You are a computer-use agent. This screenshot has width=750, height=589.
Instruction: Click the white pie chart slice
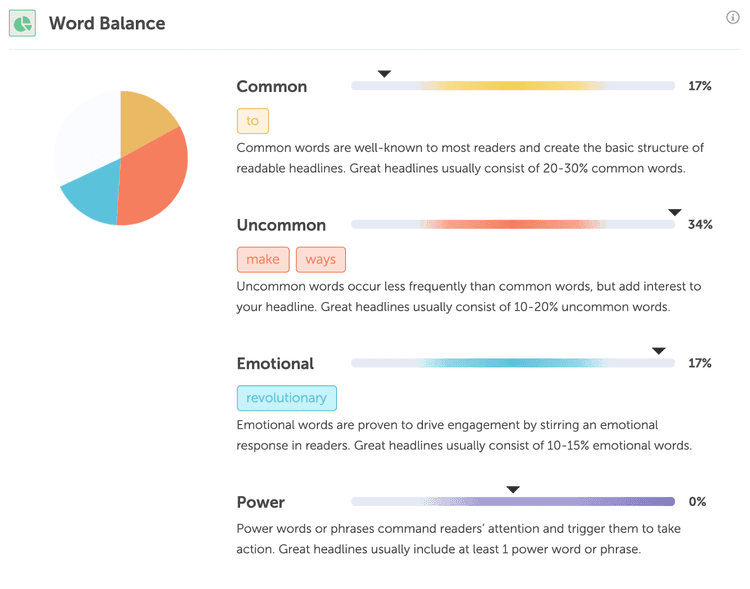[x=85, y=135]
